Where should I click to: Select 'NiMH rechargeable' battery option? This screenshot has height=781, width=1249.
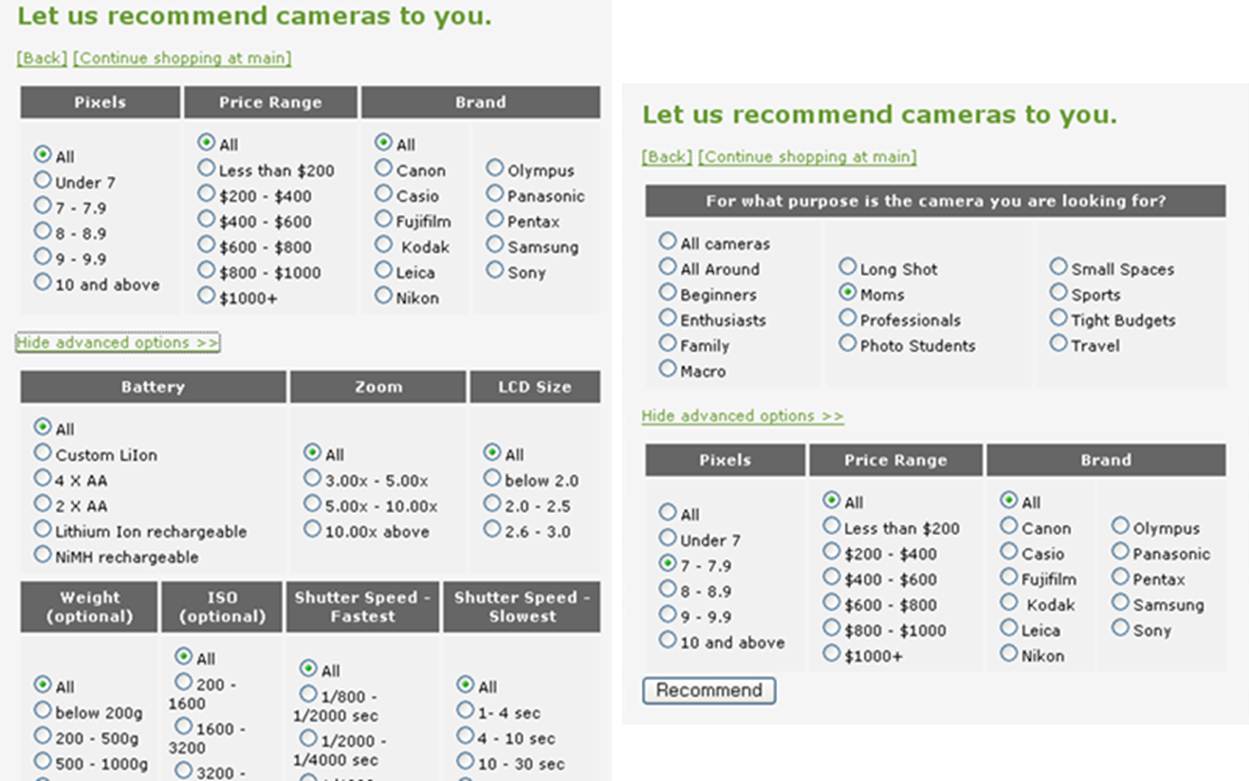(x=42, y=554)
